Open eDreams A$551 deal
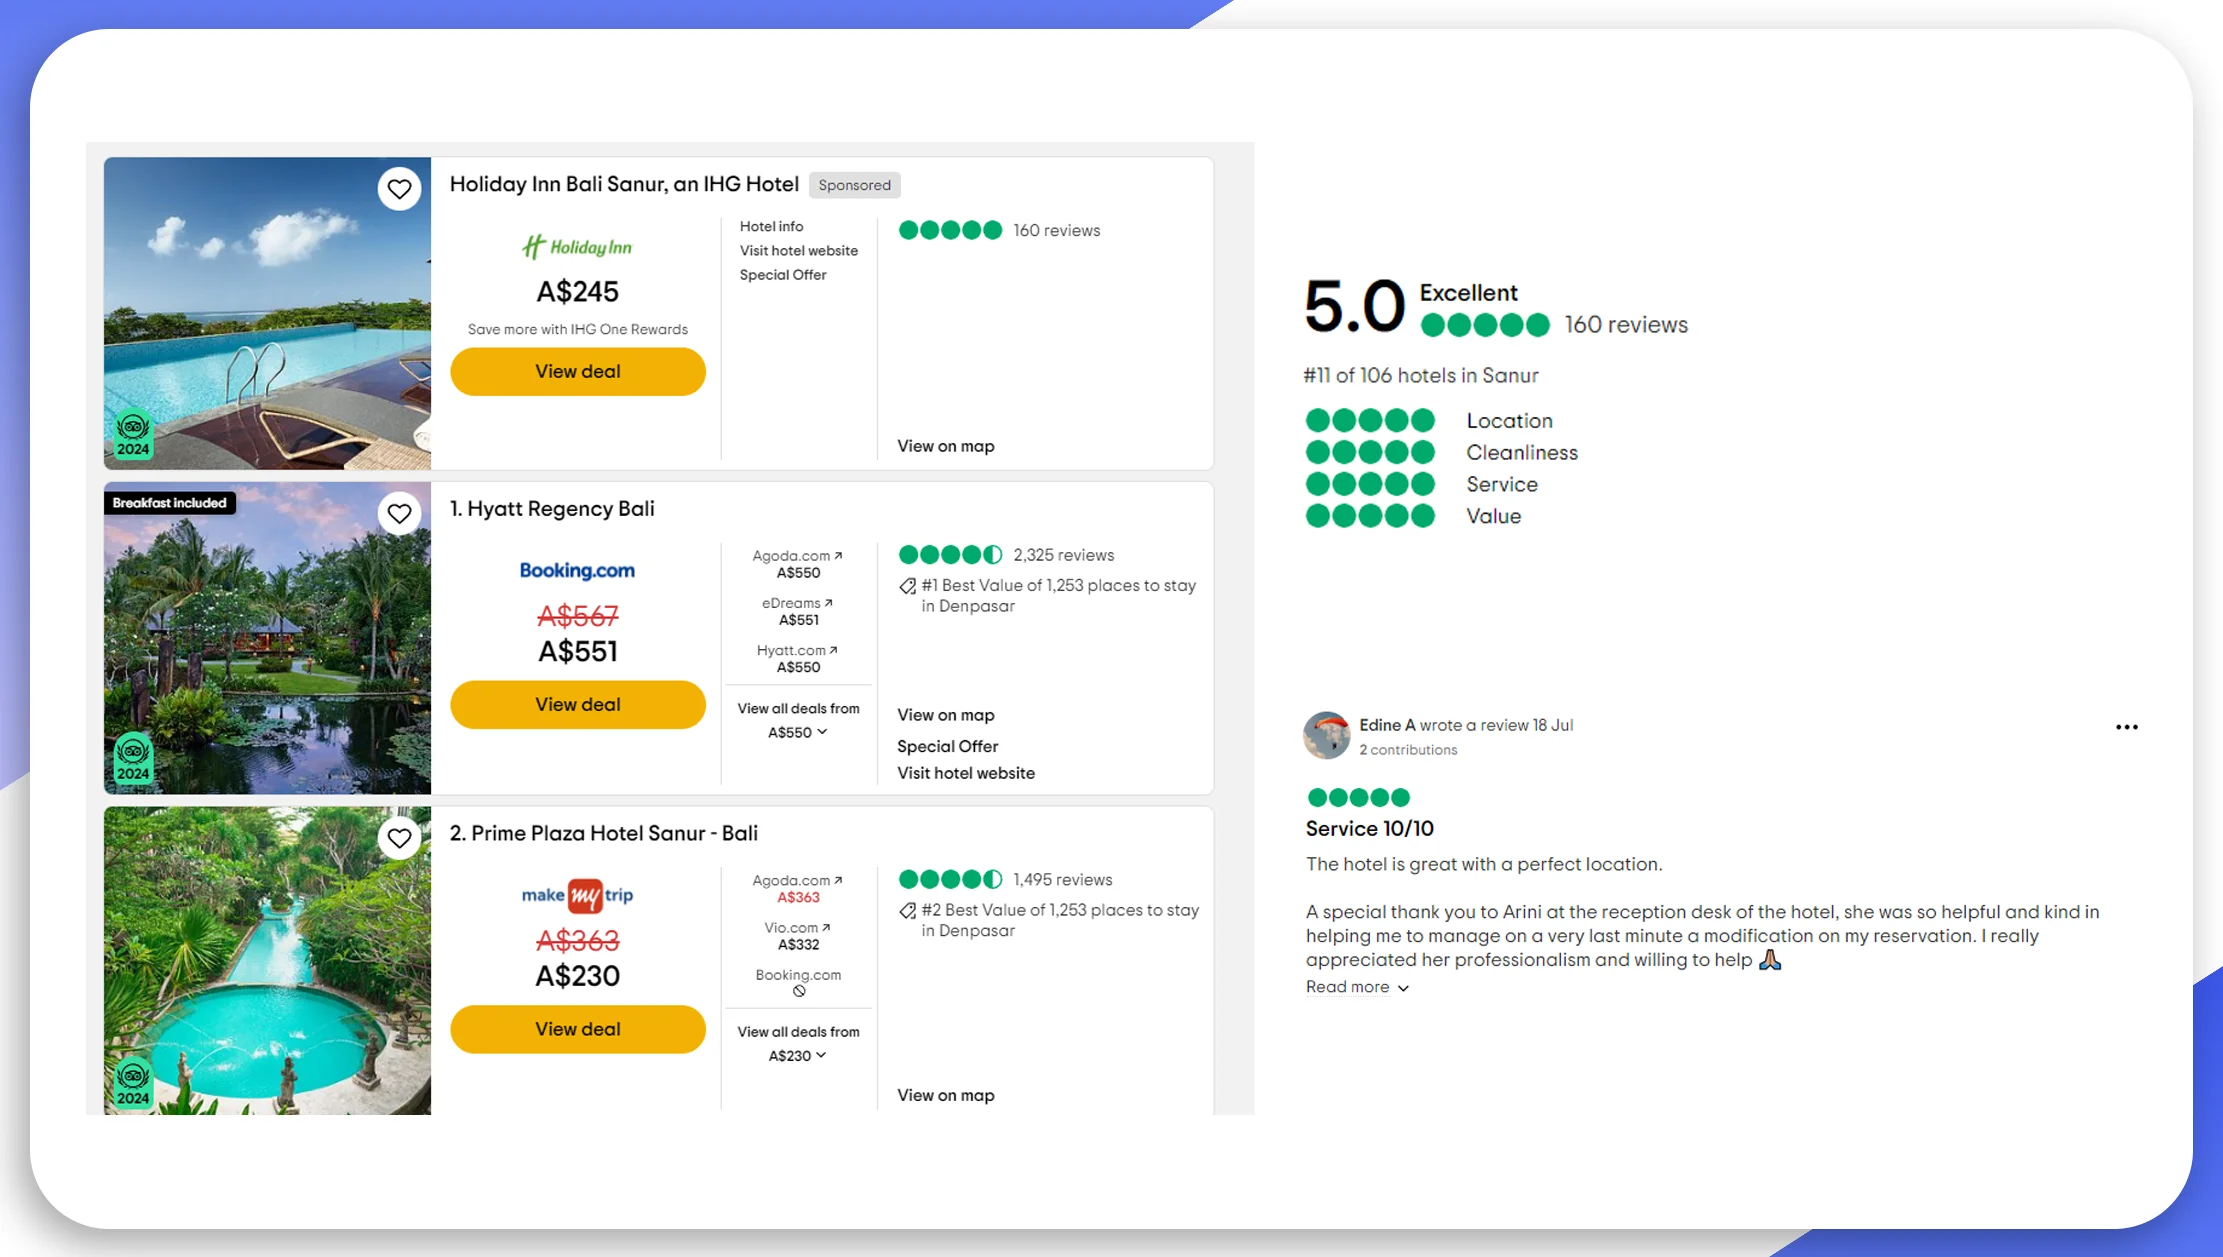 798,612
